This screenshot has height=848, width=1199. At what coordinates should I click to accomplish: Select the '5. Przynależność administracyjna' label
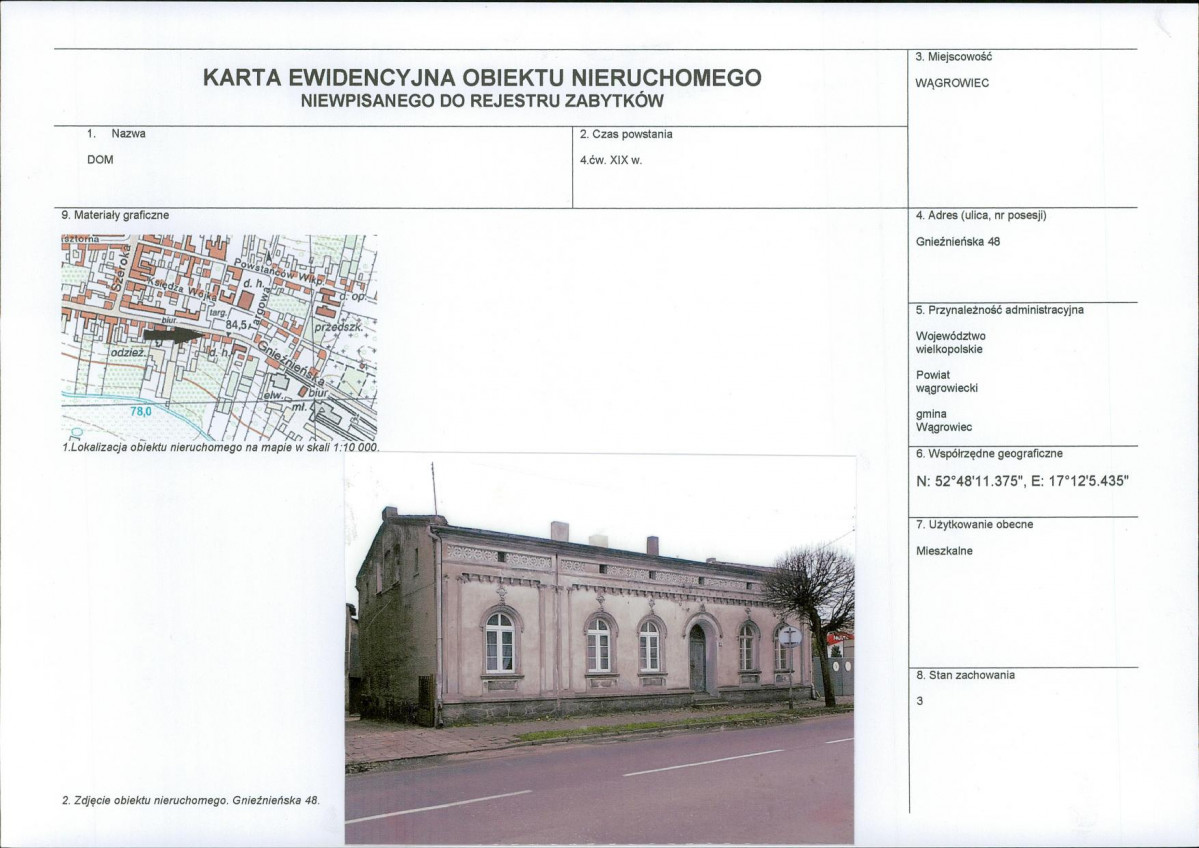click(999, 310)
